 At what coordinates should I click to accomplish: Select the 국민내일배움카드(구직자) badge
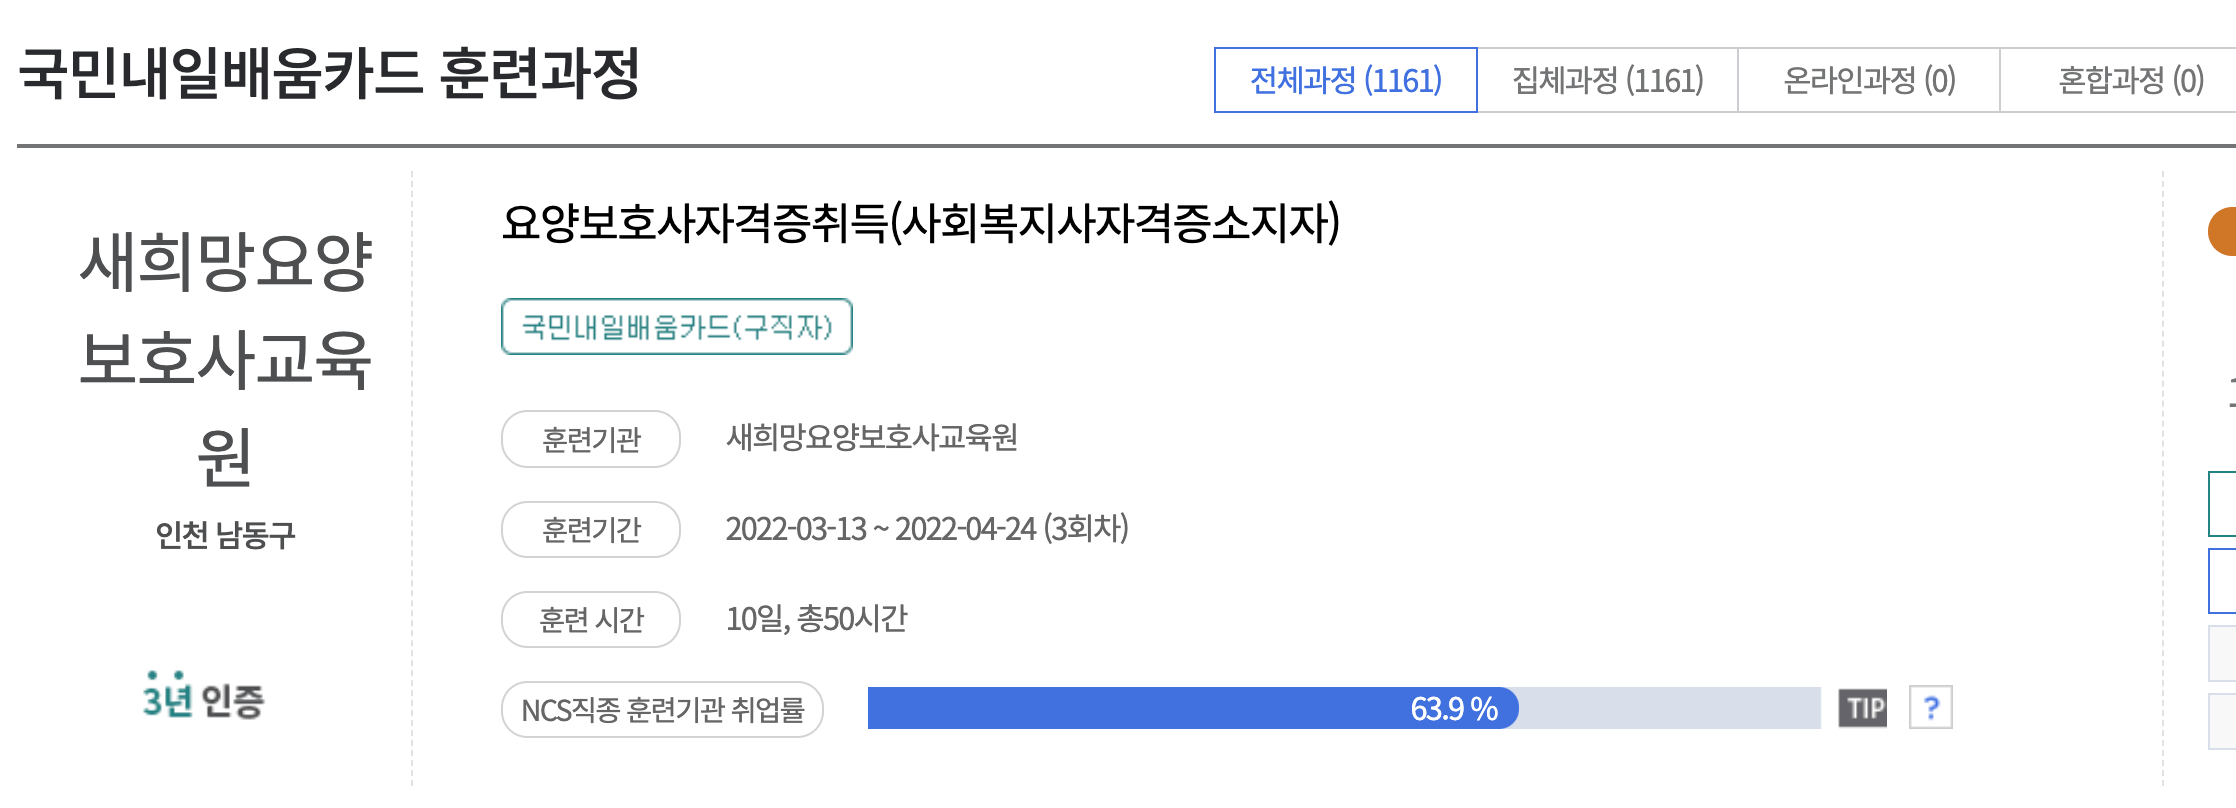[676, 327]
